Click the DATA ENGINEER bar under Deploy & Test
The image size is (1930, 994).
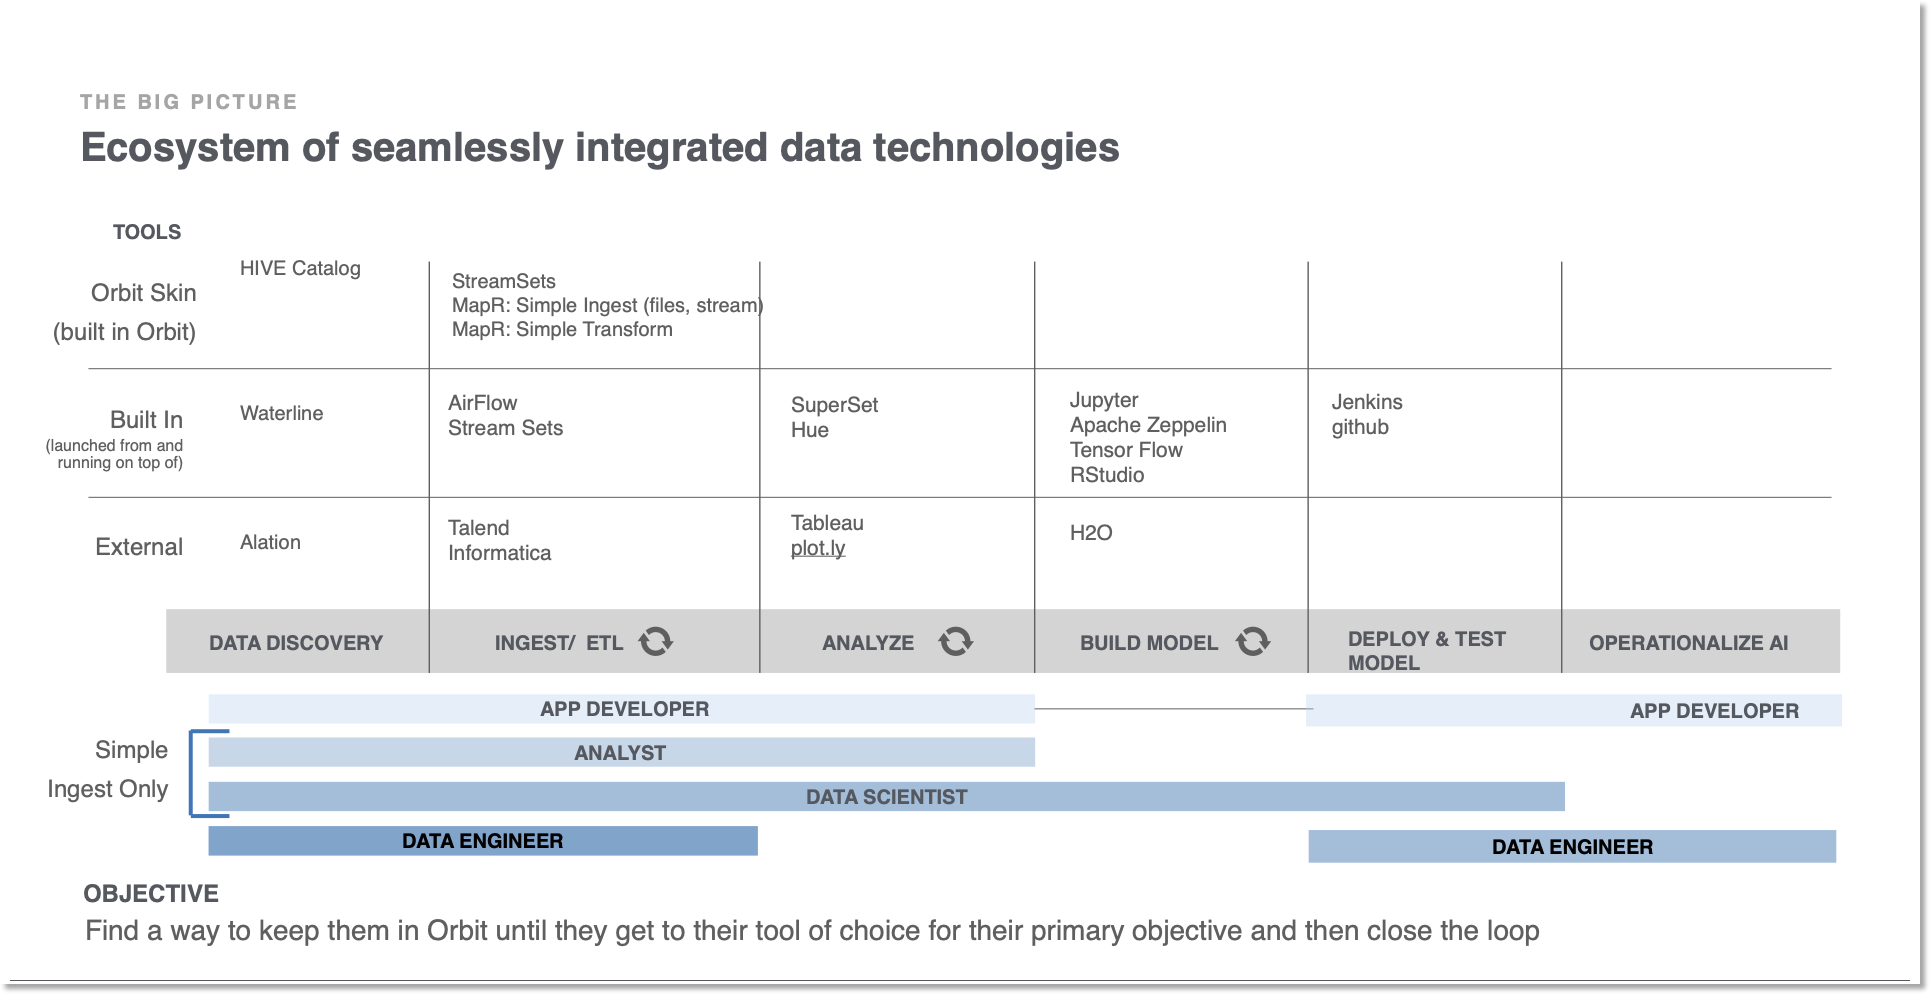(x=1572, y=847)
